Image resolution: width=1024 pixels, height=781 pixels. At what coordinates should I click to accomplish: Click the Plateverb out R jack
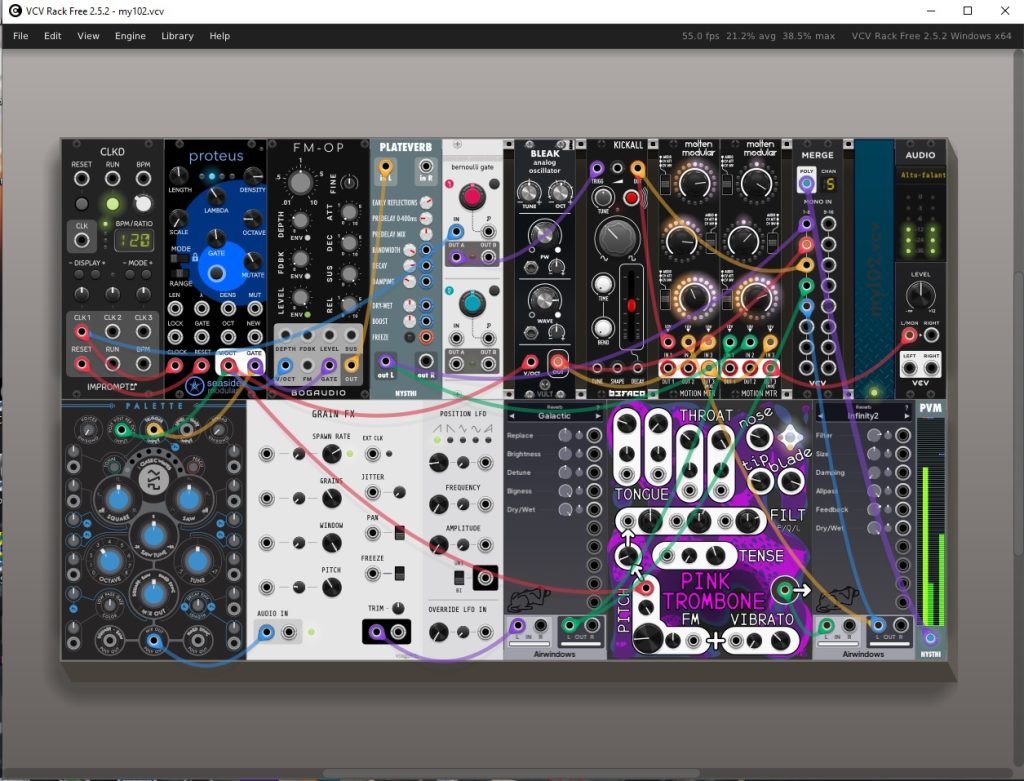pyautogui.click(x=426, y=361)
